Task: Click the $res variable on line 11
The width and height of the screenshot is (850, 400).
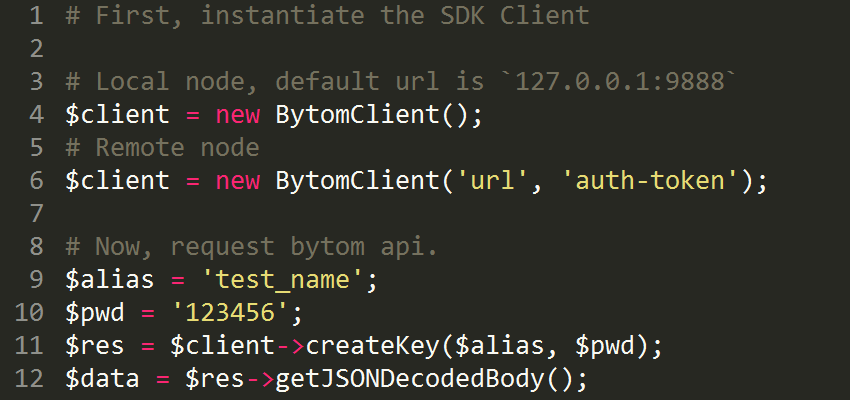Action: (x=95, y=346)
